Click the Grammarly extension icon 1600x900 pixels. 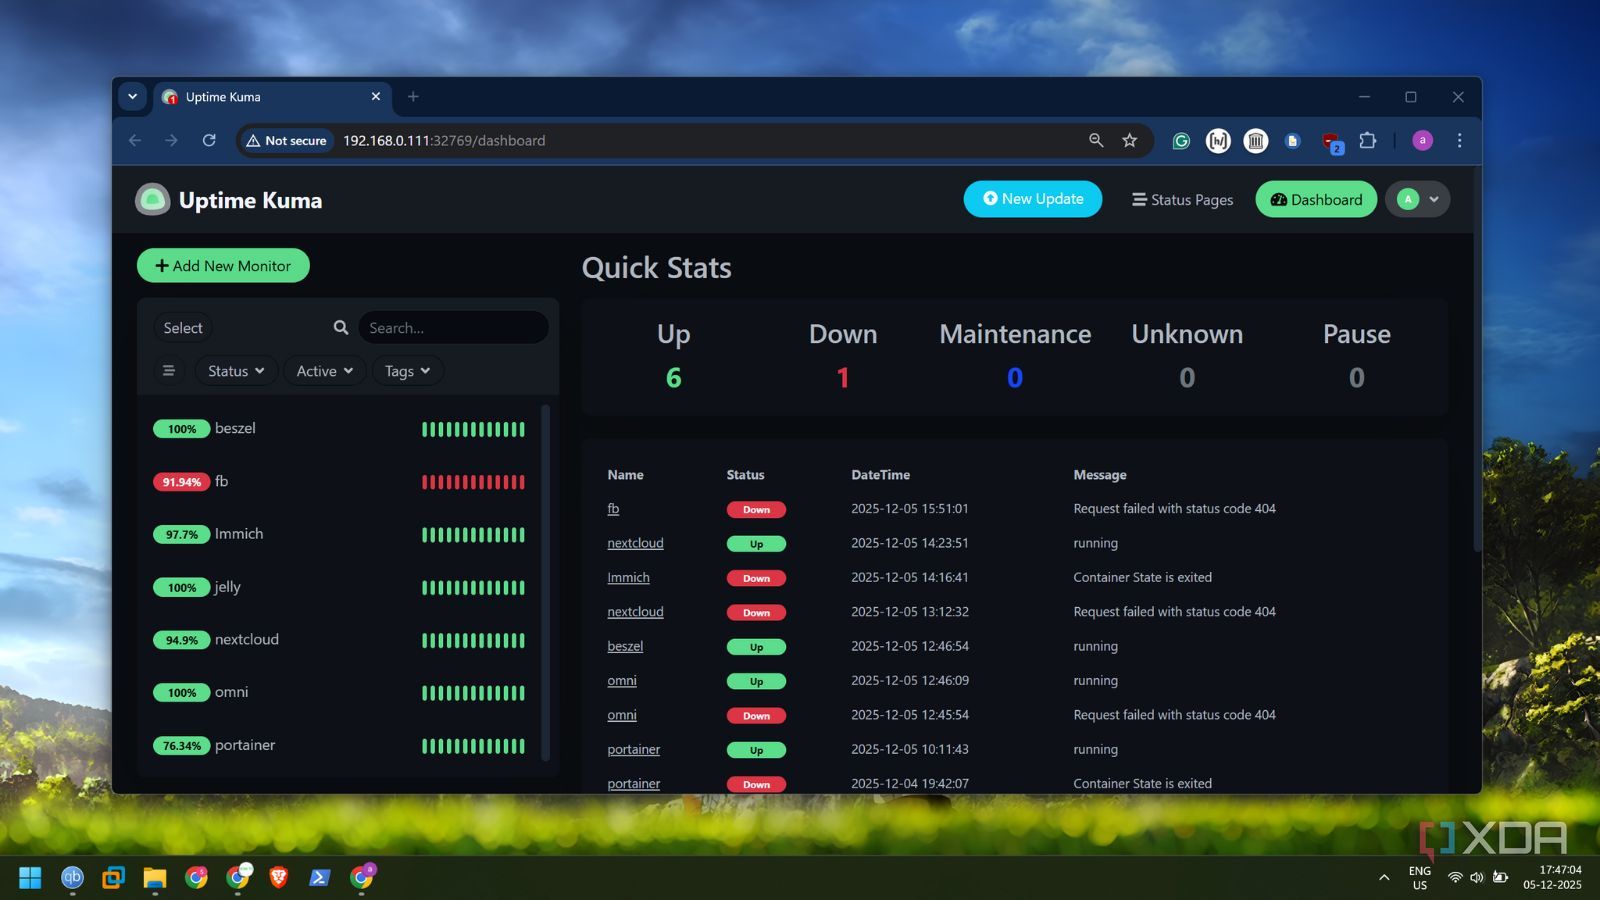[x=1181, y=141]
